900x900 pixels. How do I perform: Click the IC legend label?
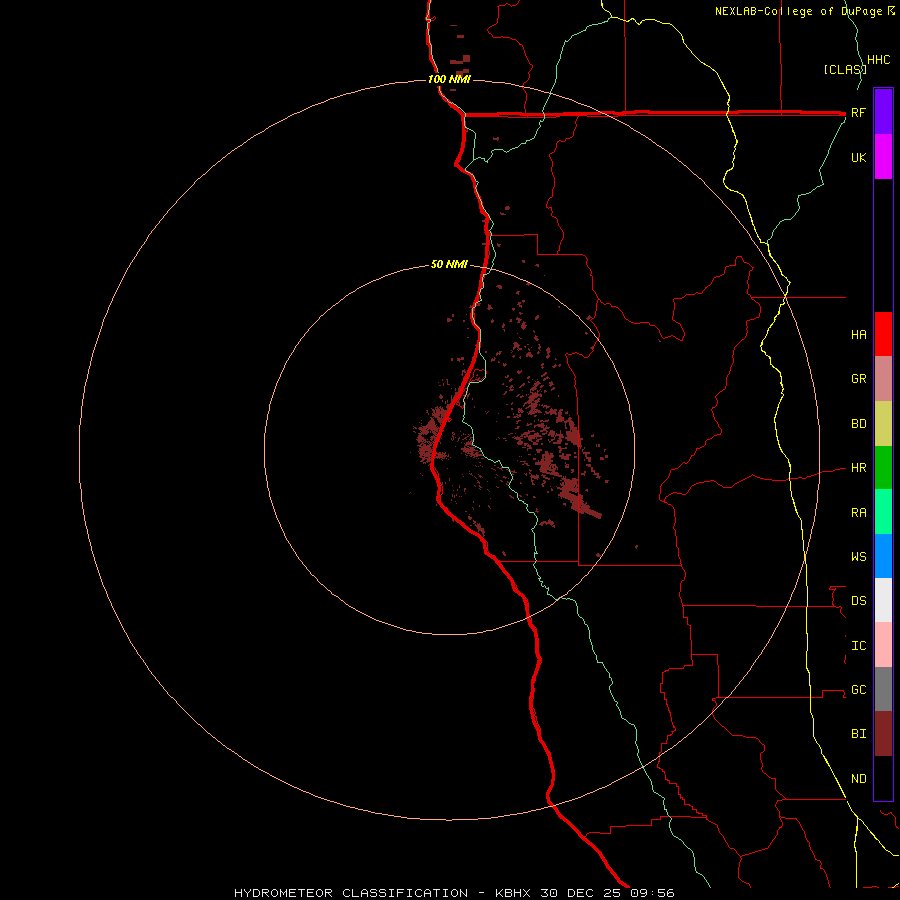(859, 646)
